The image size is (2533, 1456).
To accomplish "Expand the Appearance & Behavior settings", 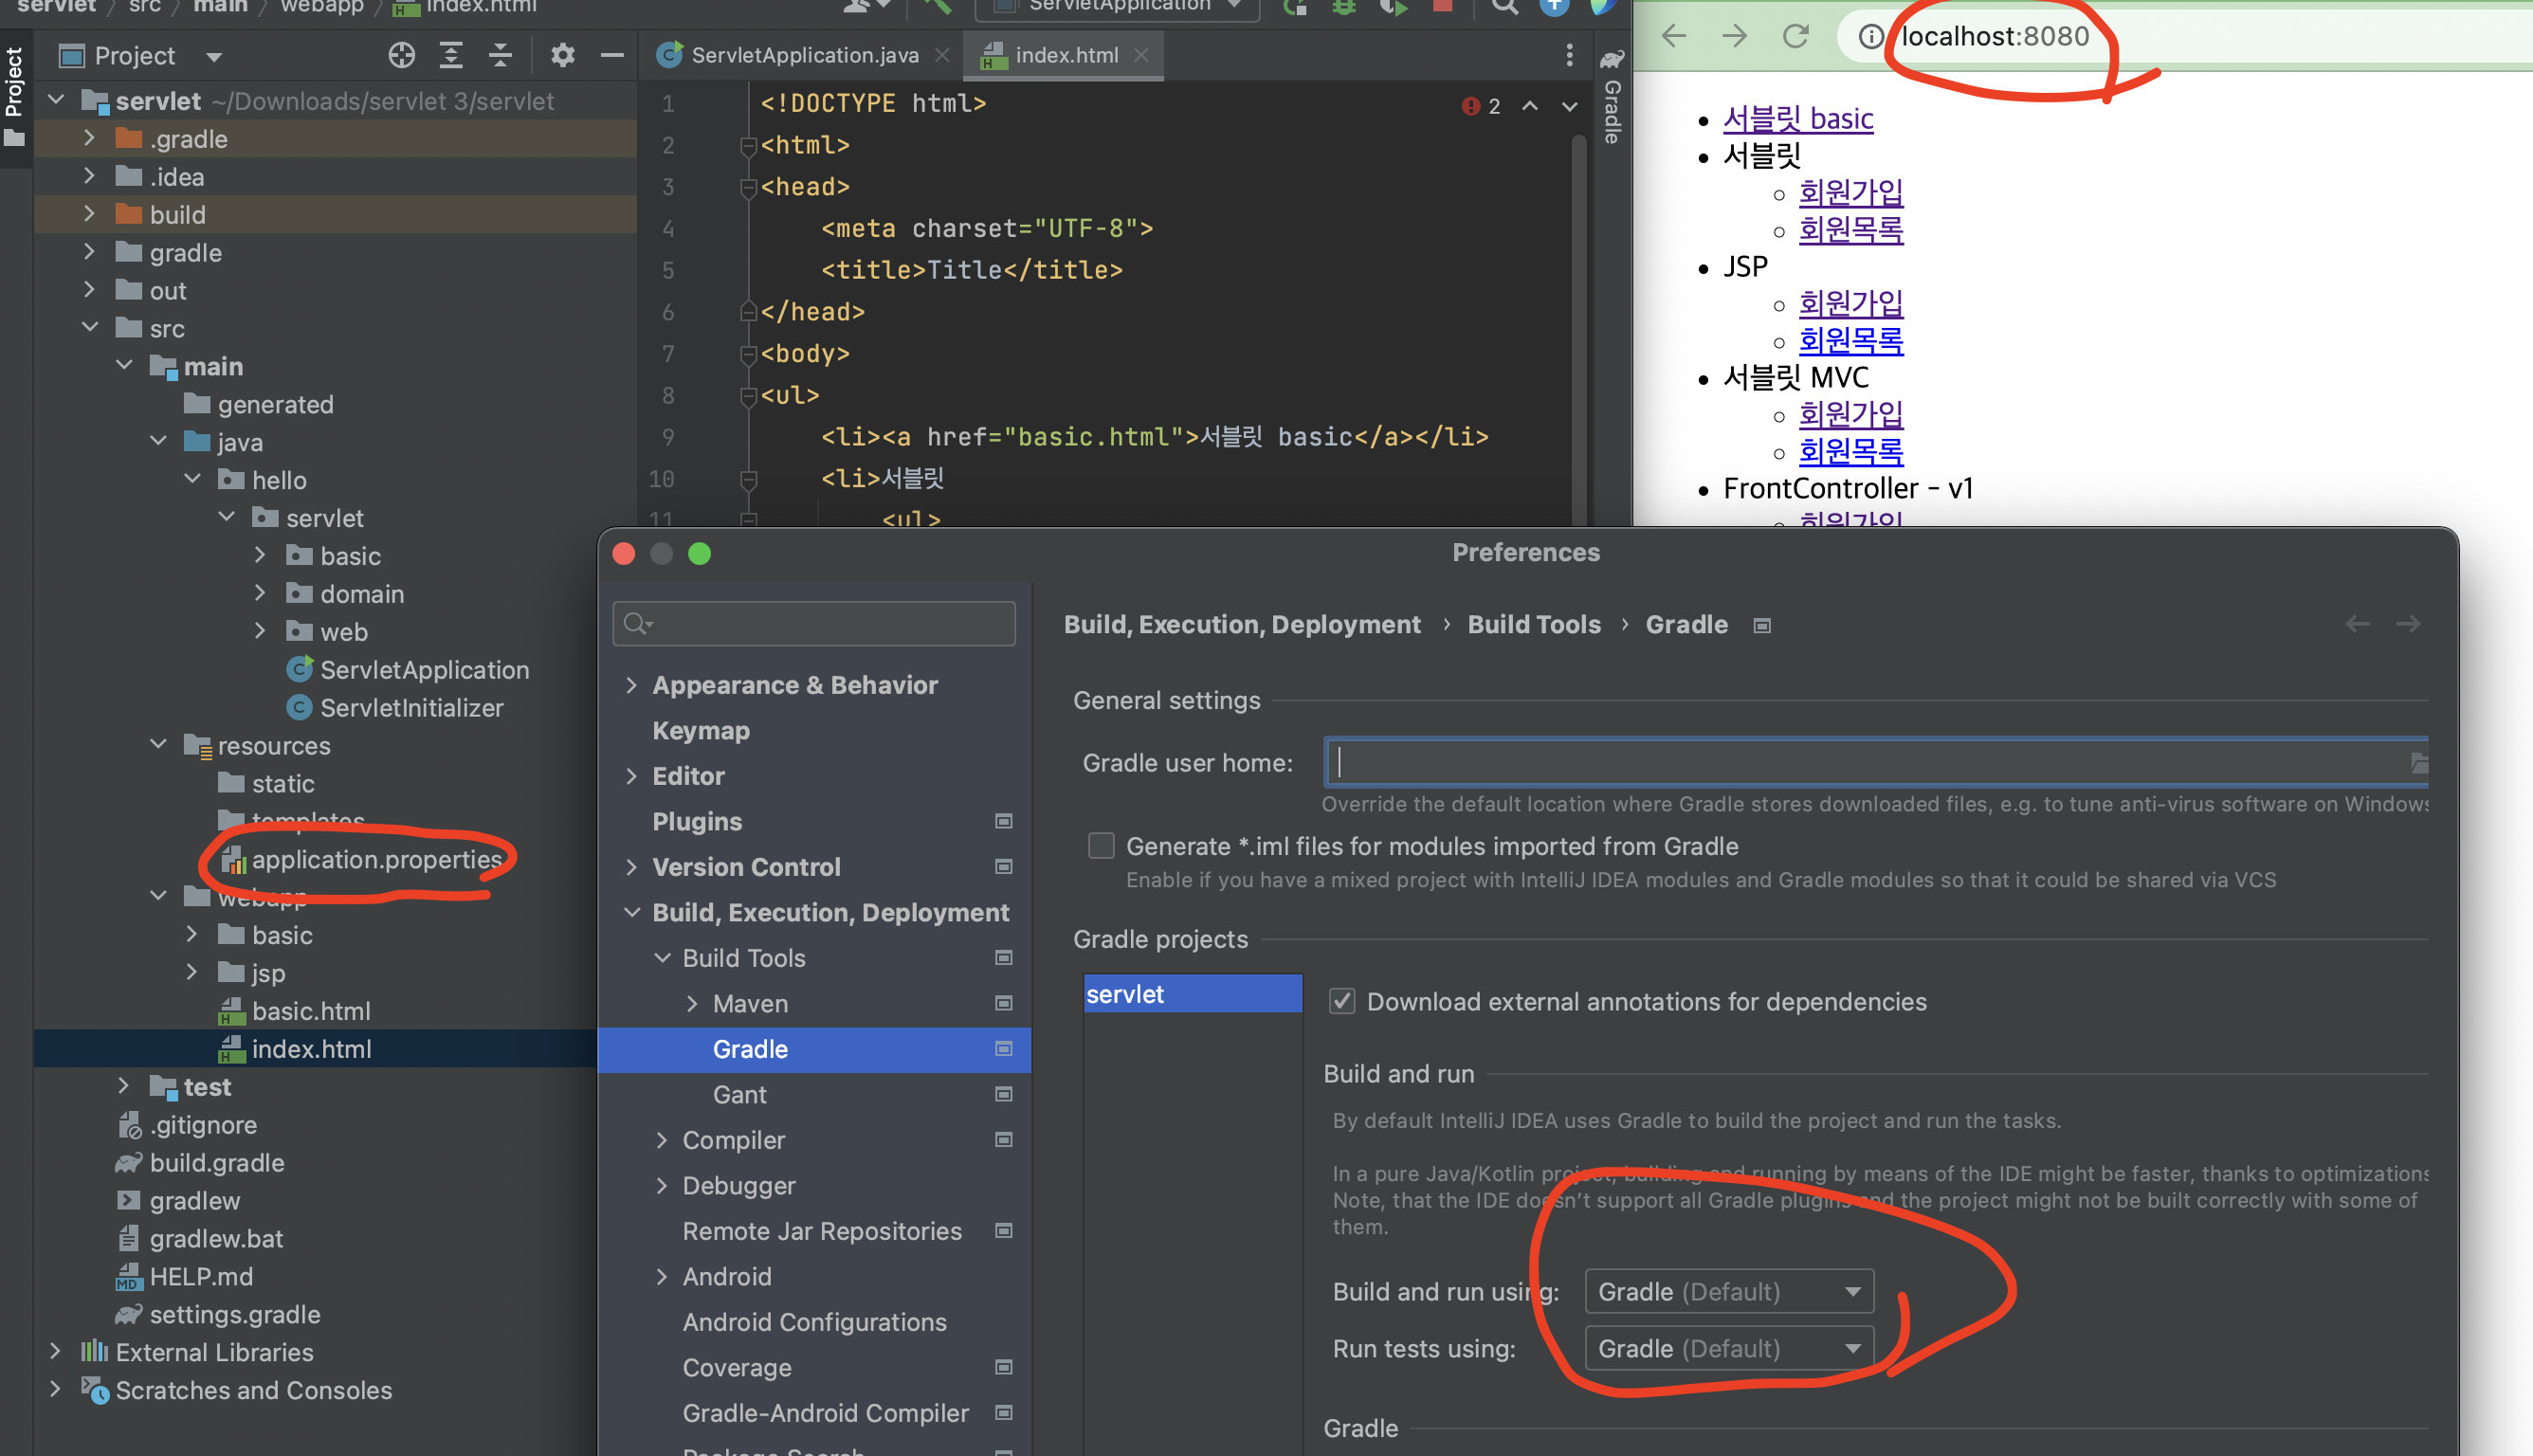I will tap(631, 685).
